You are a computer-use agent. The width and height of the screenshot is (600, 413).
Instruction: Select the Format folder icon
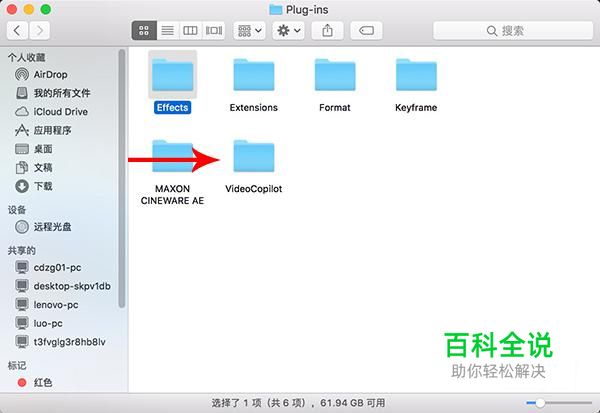[x=335, y=75]
